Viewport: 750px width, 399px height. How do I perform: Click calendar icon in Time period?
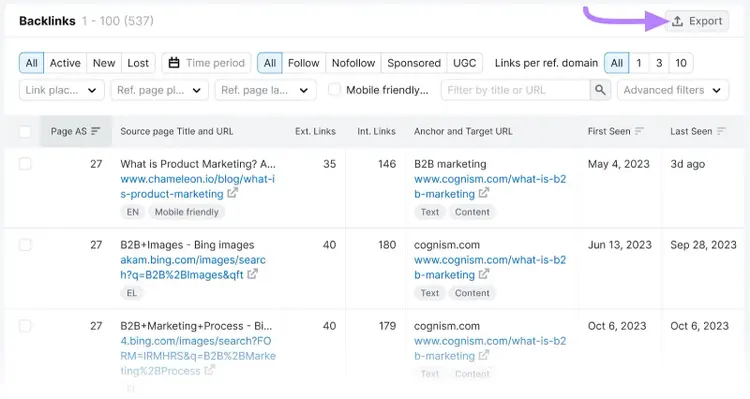click(x=174, y=63)
